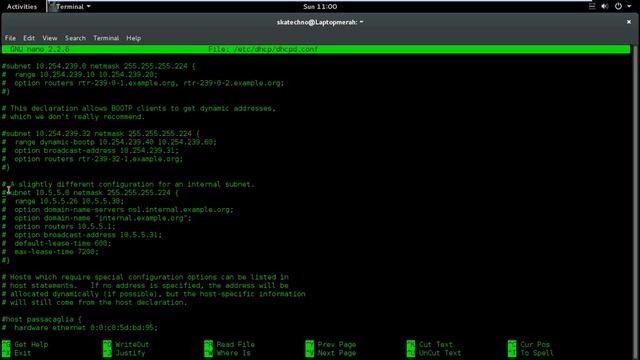Click line 'option routers rtr-239-32-1.example.org'
Image resolution: width=640 pixels, height=360 pixels.
pos(92,159)
